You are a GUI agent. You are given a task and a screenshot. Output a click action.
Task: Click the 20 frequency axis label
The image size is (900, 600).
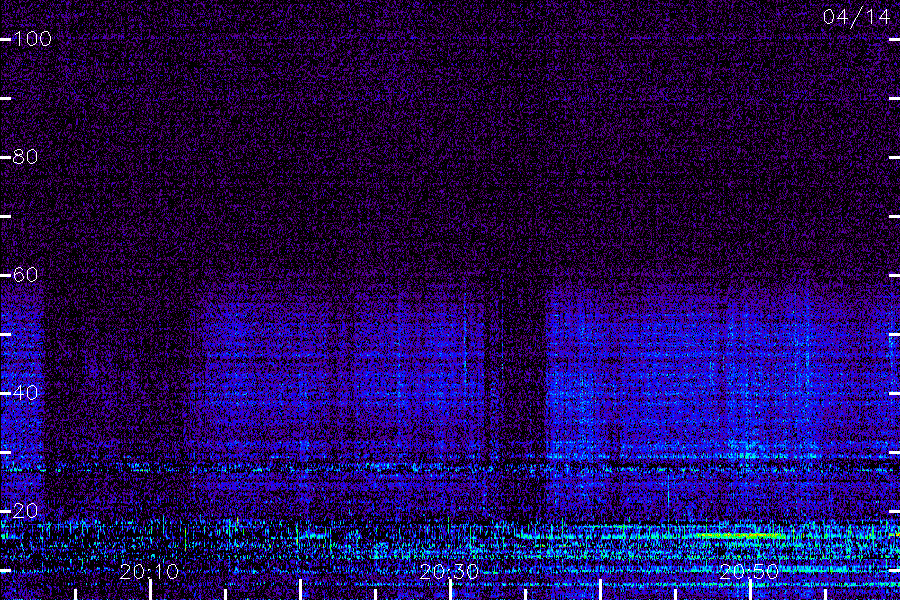tap(25, 511)
